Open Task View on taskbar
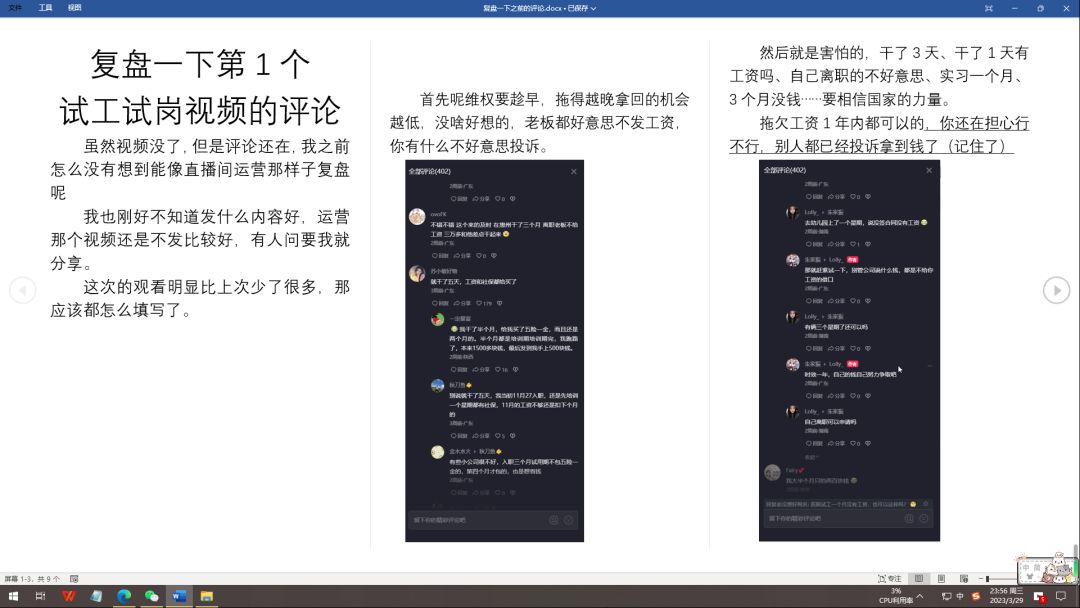The image size is (1080, 608). 41,596
